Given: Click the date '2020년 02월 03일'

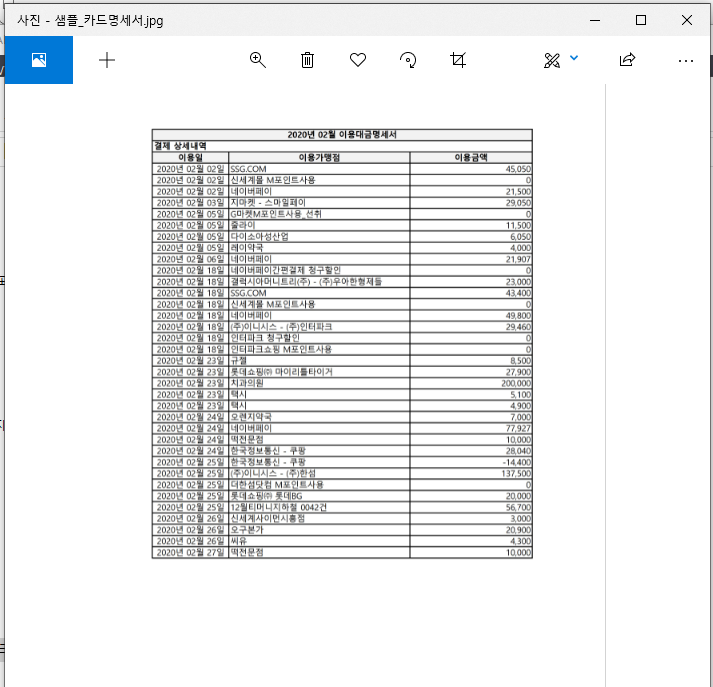Looking at the screenshot, I should (x=190, y=203).
